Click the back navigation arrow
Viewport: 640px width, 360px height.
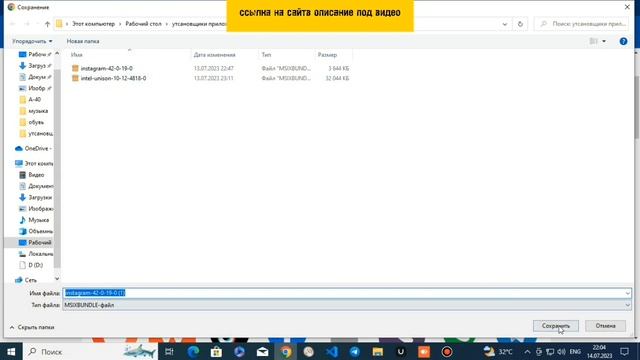[x=13, y=24]
